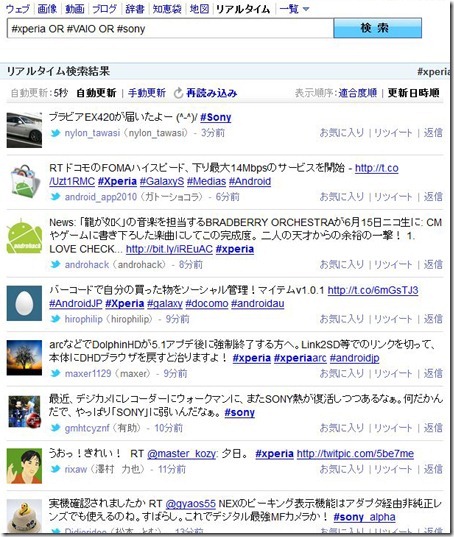Open nylon_tawasi car avatar thumbnail

pos(24,130)
